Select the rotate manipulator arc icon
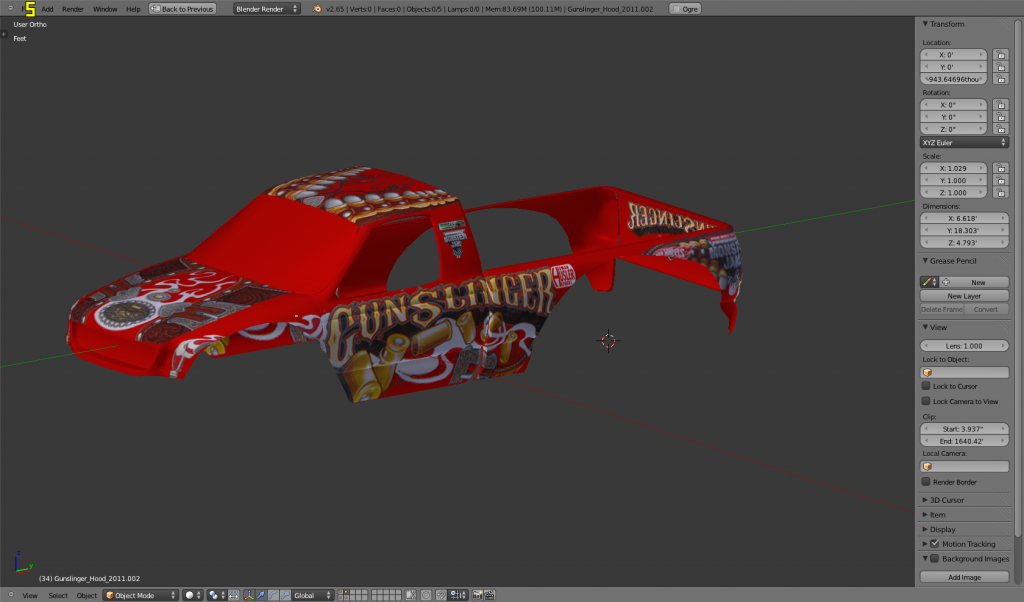Viewport: 1024px width, 602px height. [273, 595]
